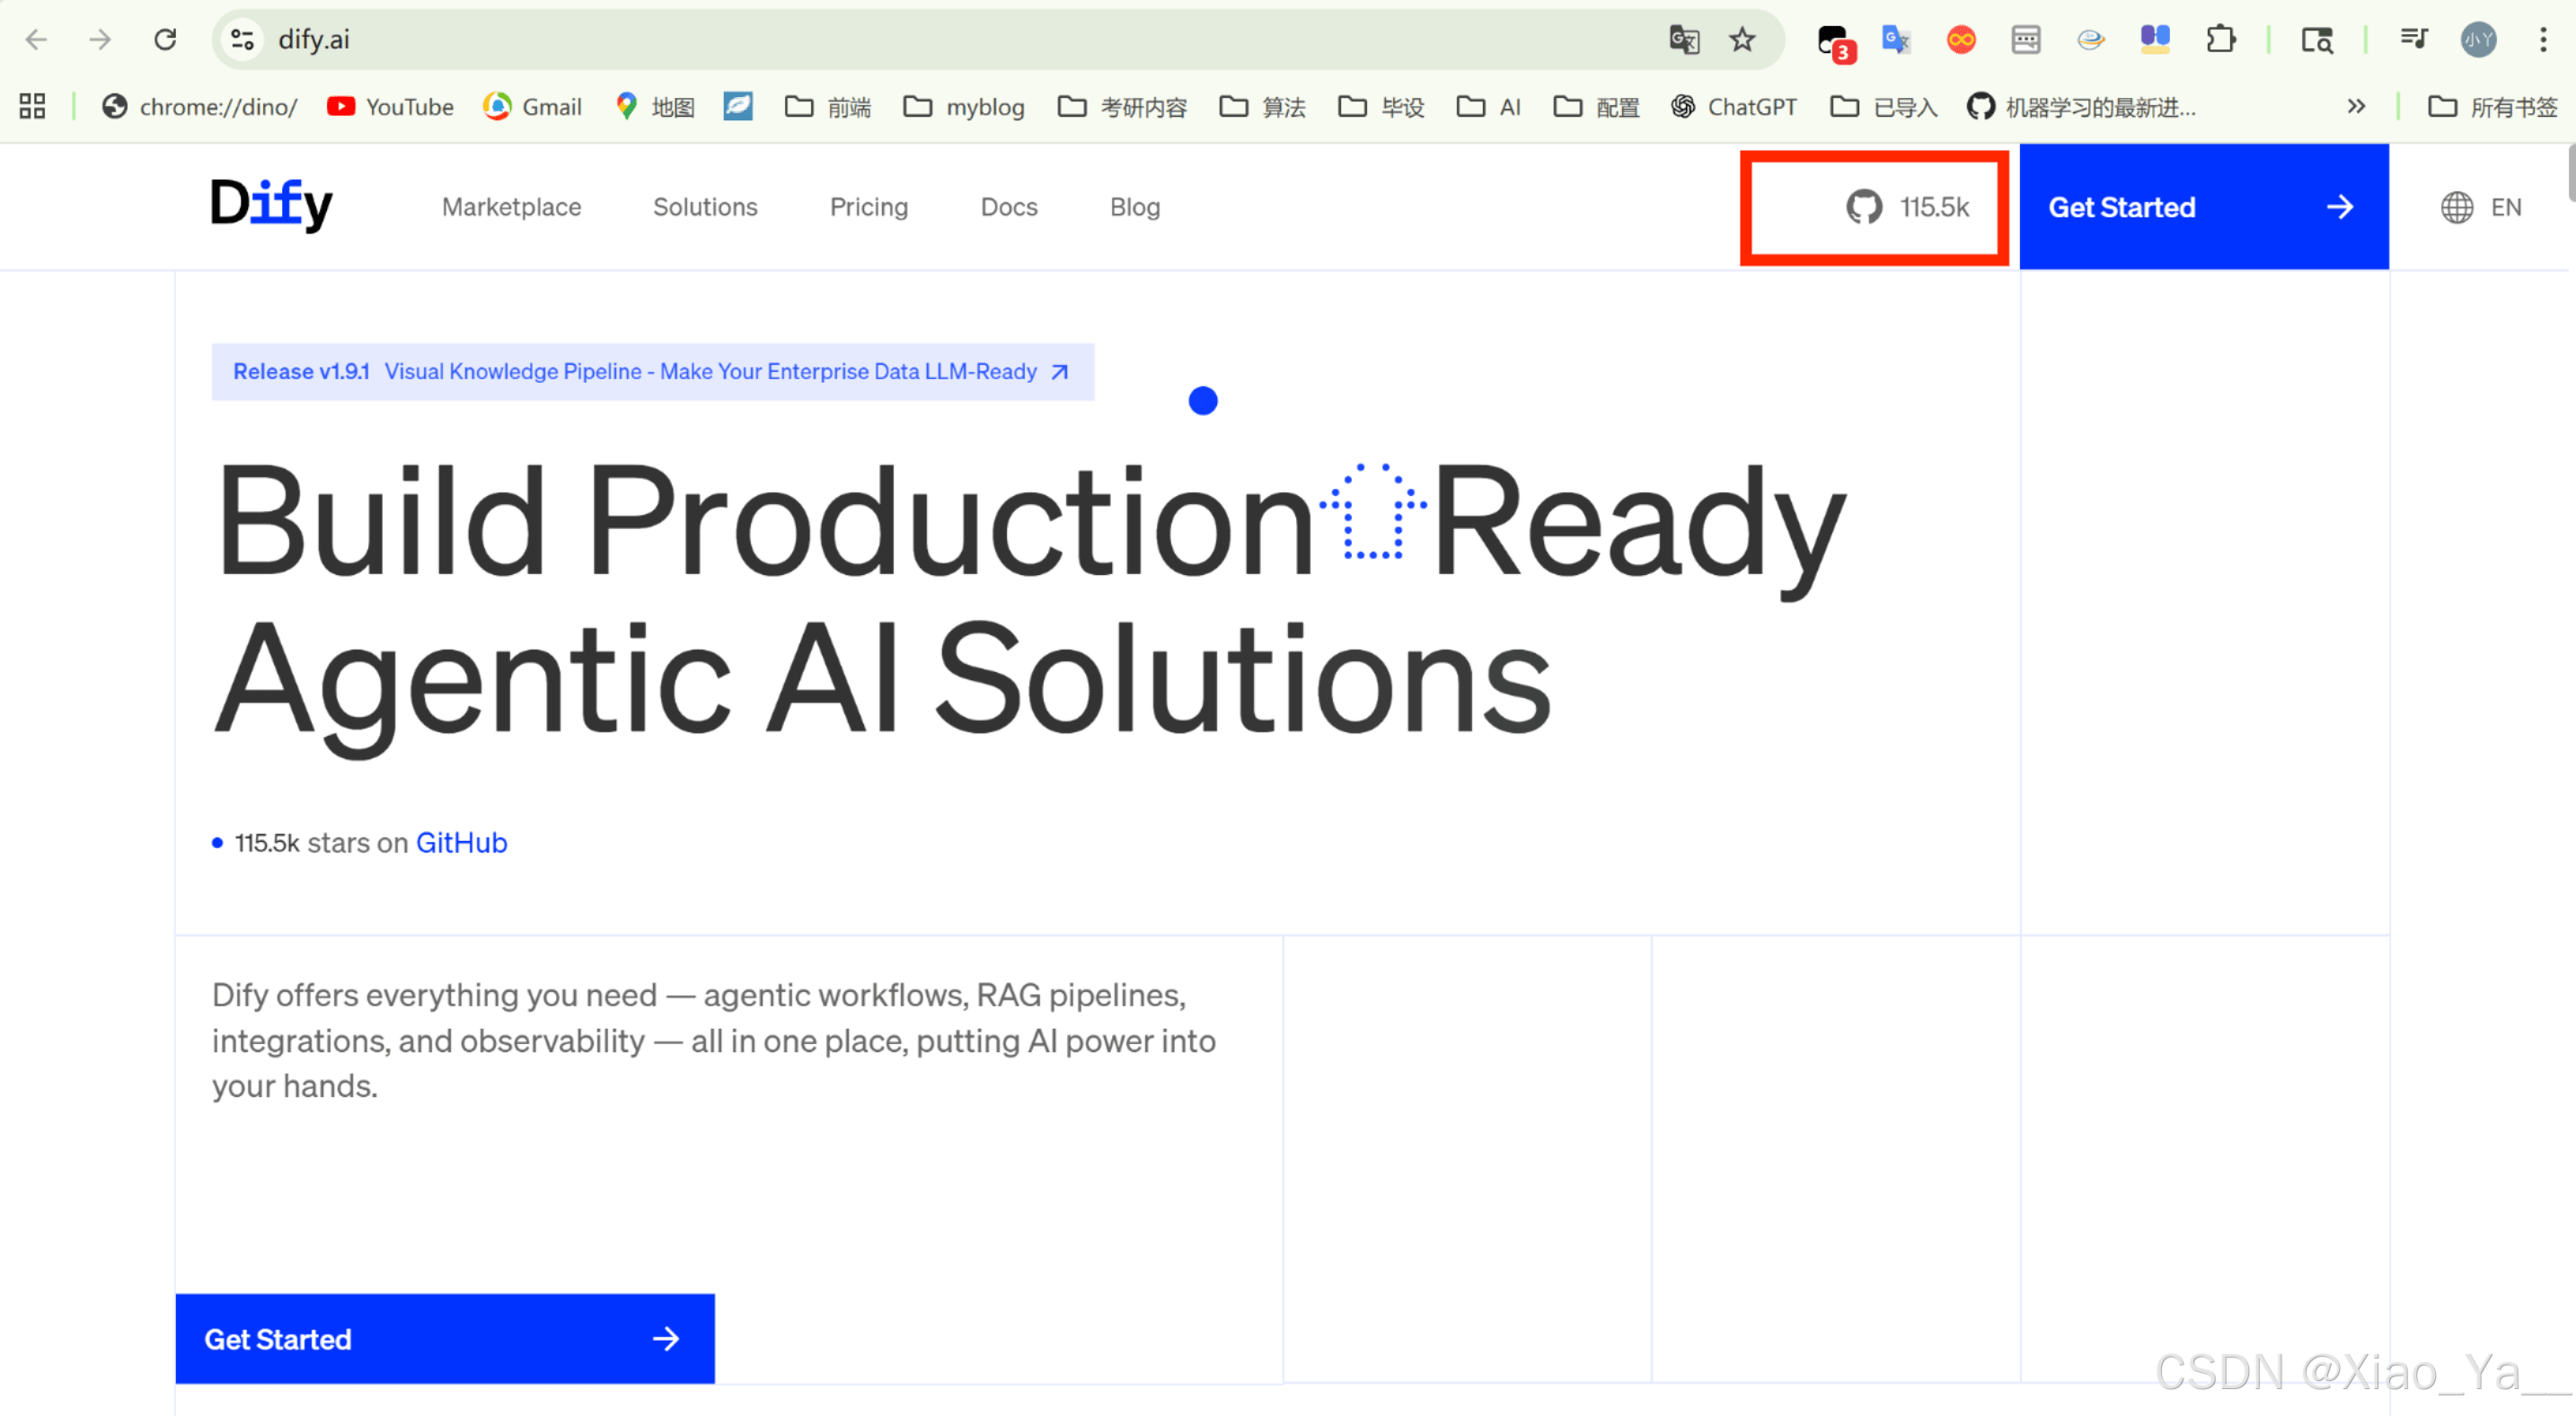Image resolution: width=2576 pixels, height=1416 pixels.
Task: Click the user profile avatar
Action: (x=2478, y=39)
